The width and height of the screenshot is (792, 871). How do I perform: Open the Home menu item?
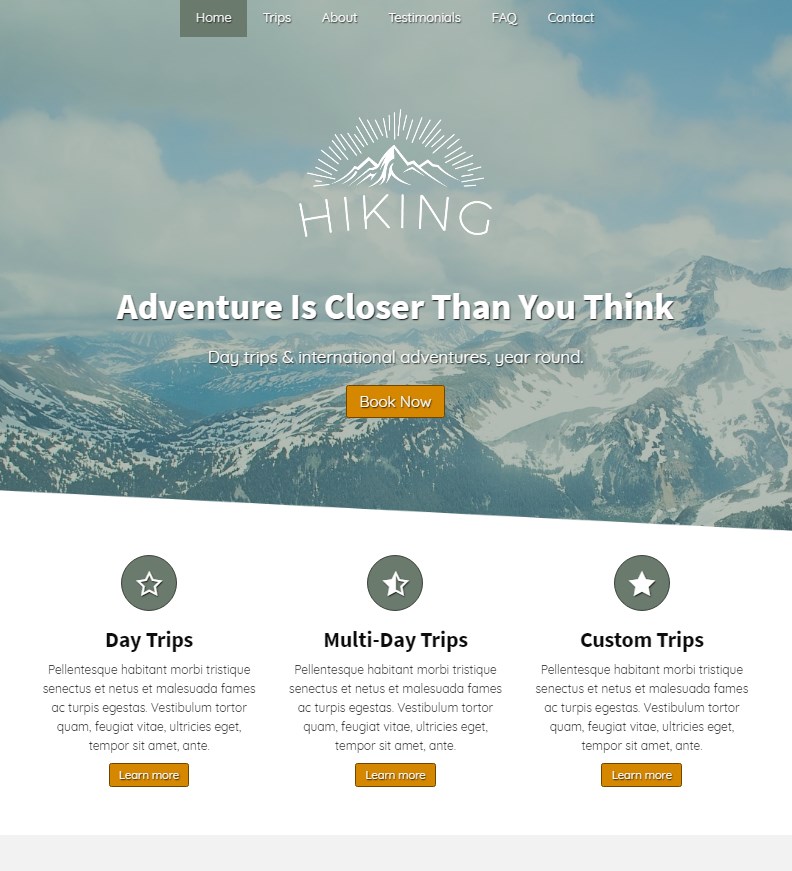point(213,18)
